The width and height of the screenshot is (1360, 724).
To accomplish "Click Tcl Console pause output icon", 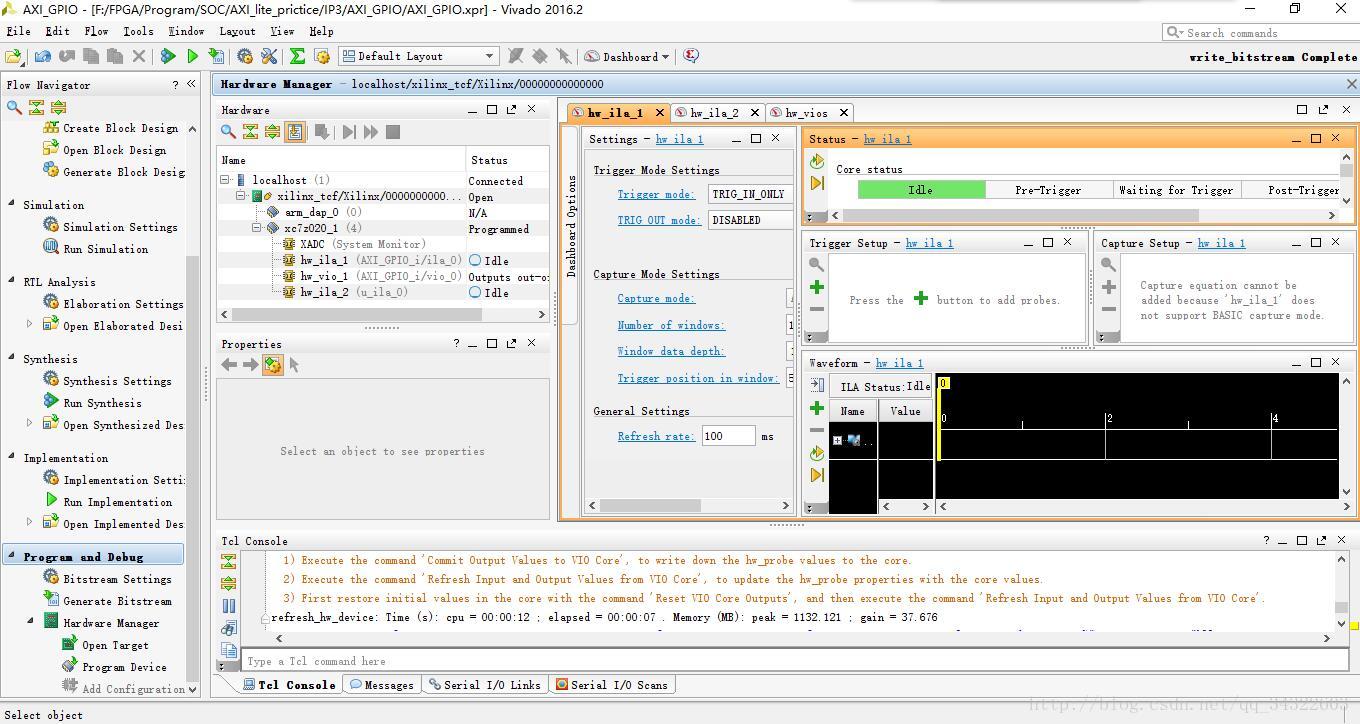I will 229,605.
